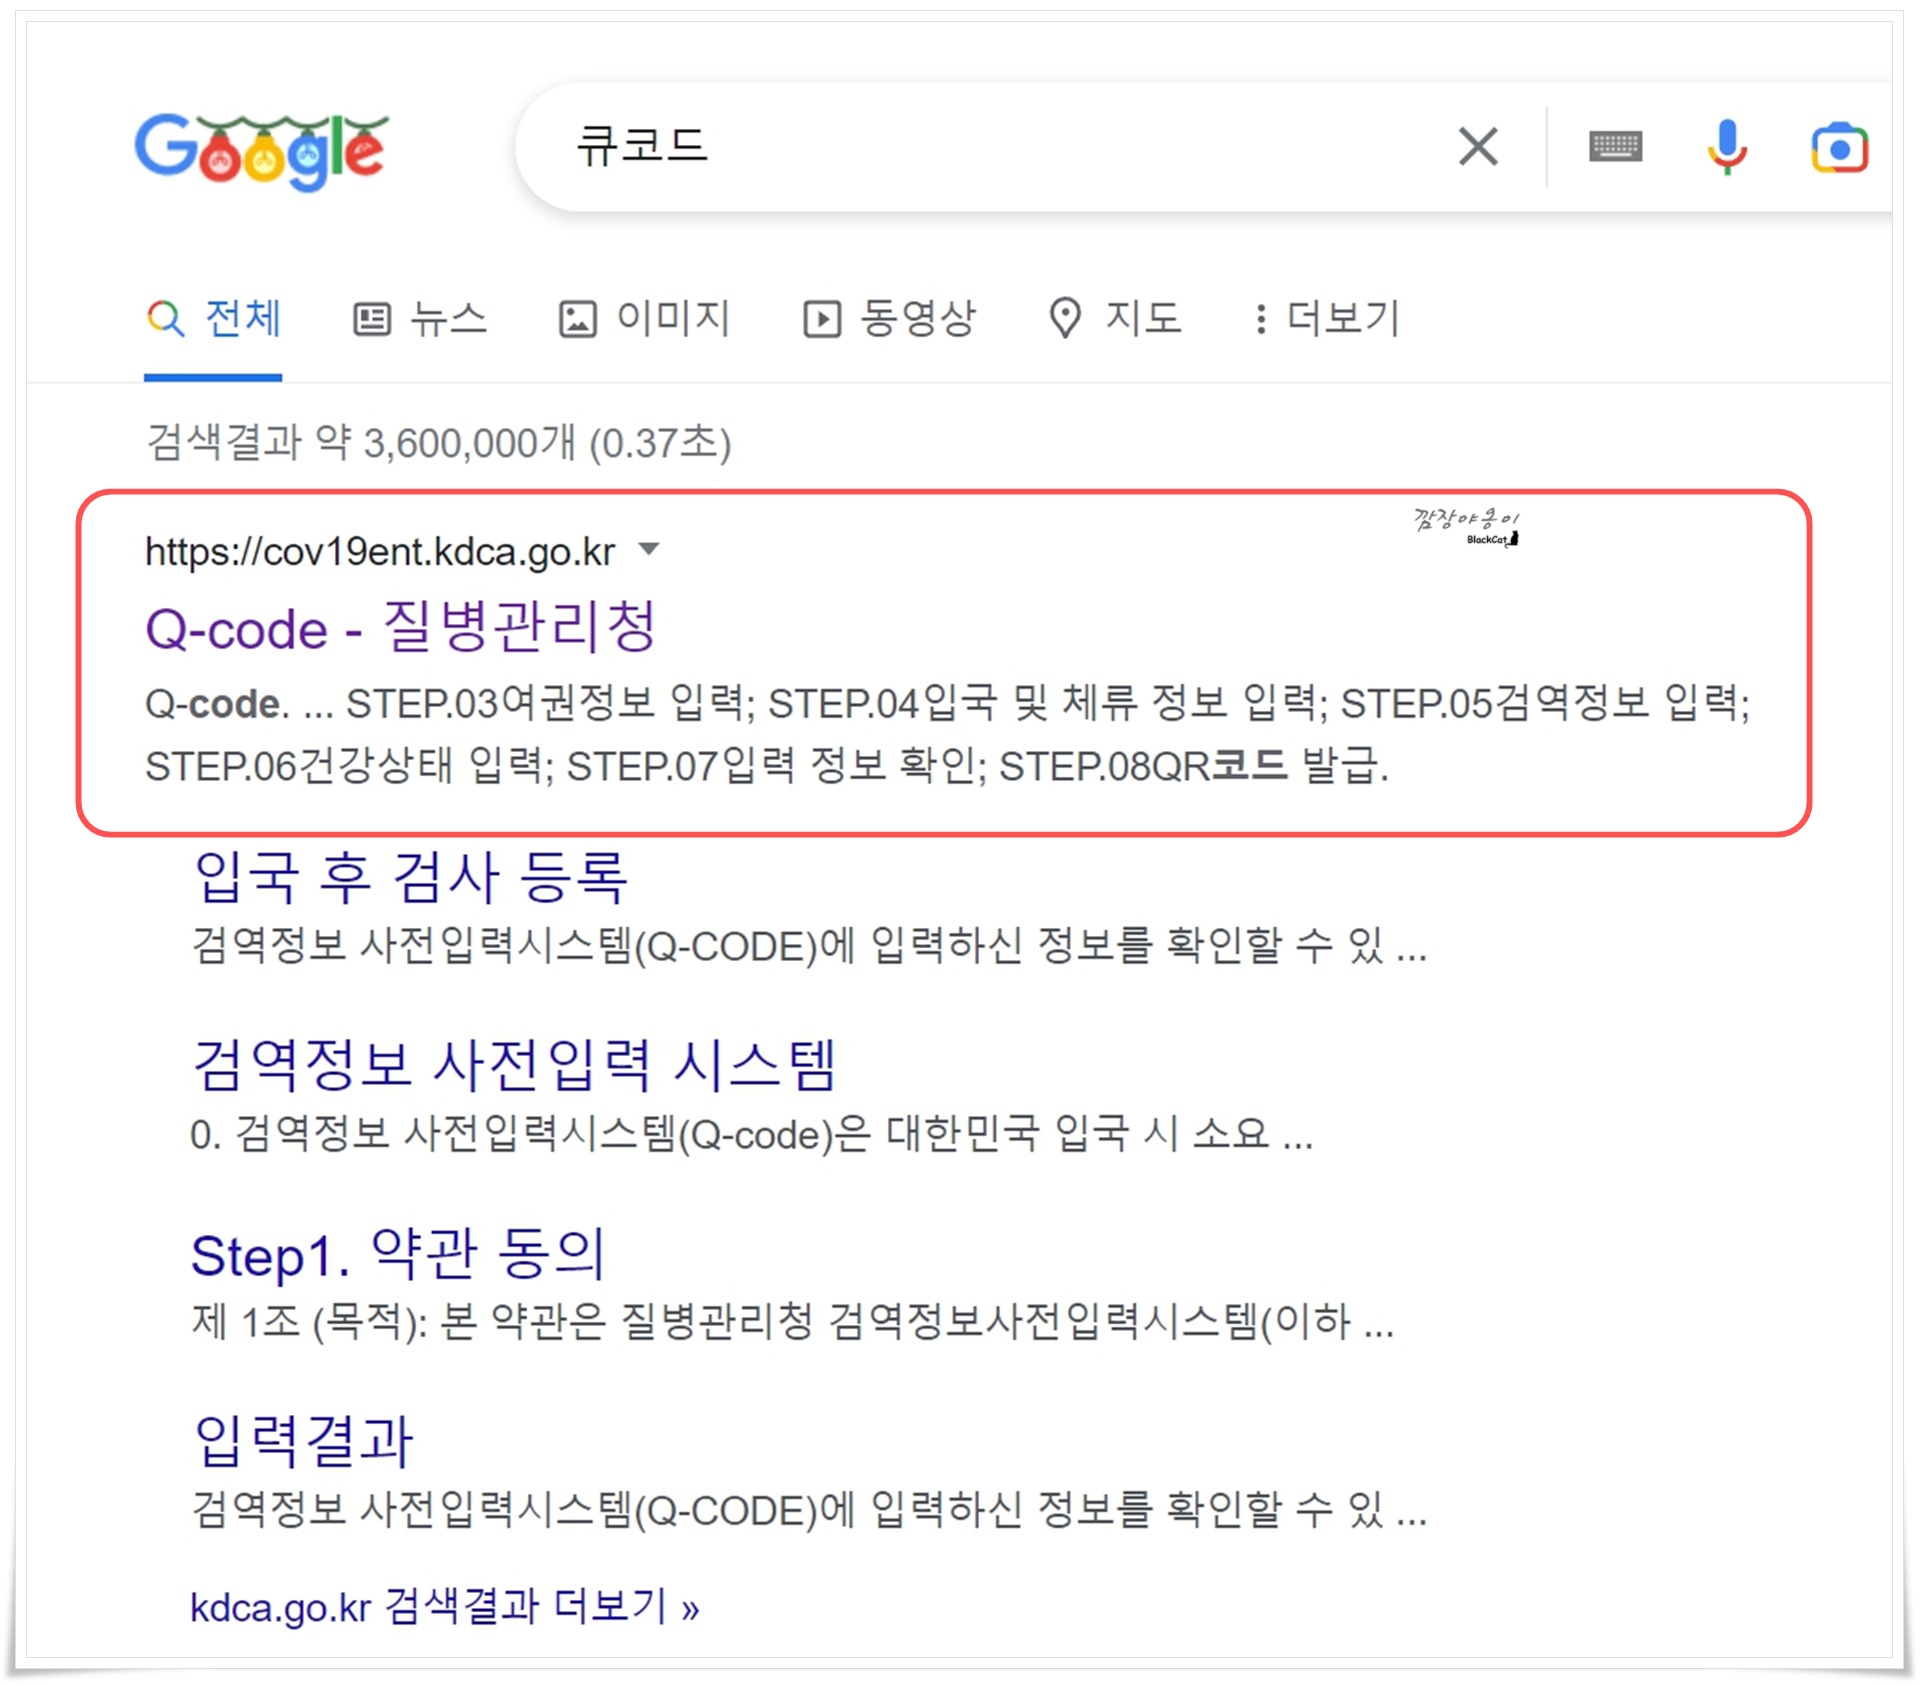The height and width of the screenshot is (1685, 1920).
Task: Open the Step1. 약관 동의 sitelink
Action: [x=398, y=1254]
